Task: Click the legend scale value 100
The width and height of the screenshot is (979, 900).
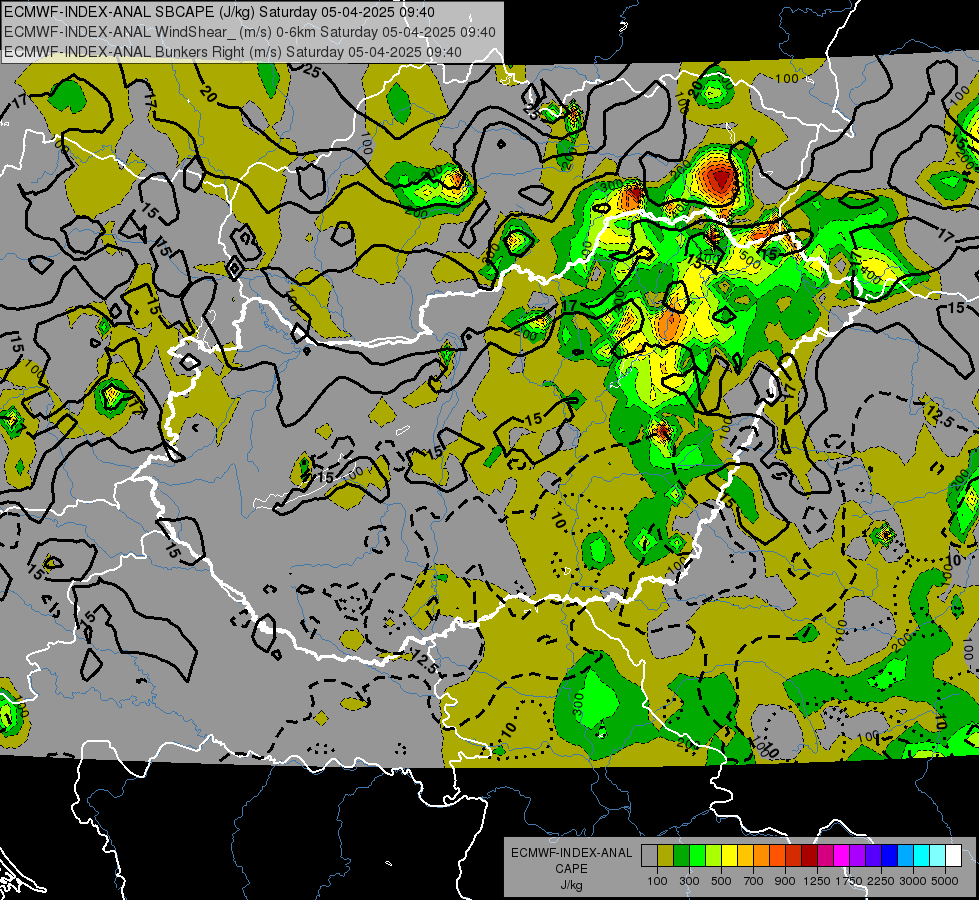Action: tap(657, 881)
